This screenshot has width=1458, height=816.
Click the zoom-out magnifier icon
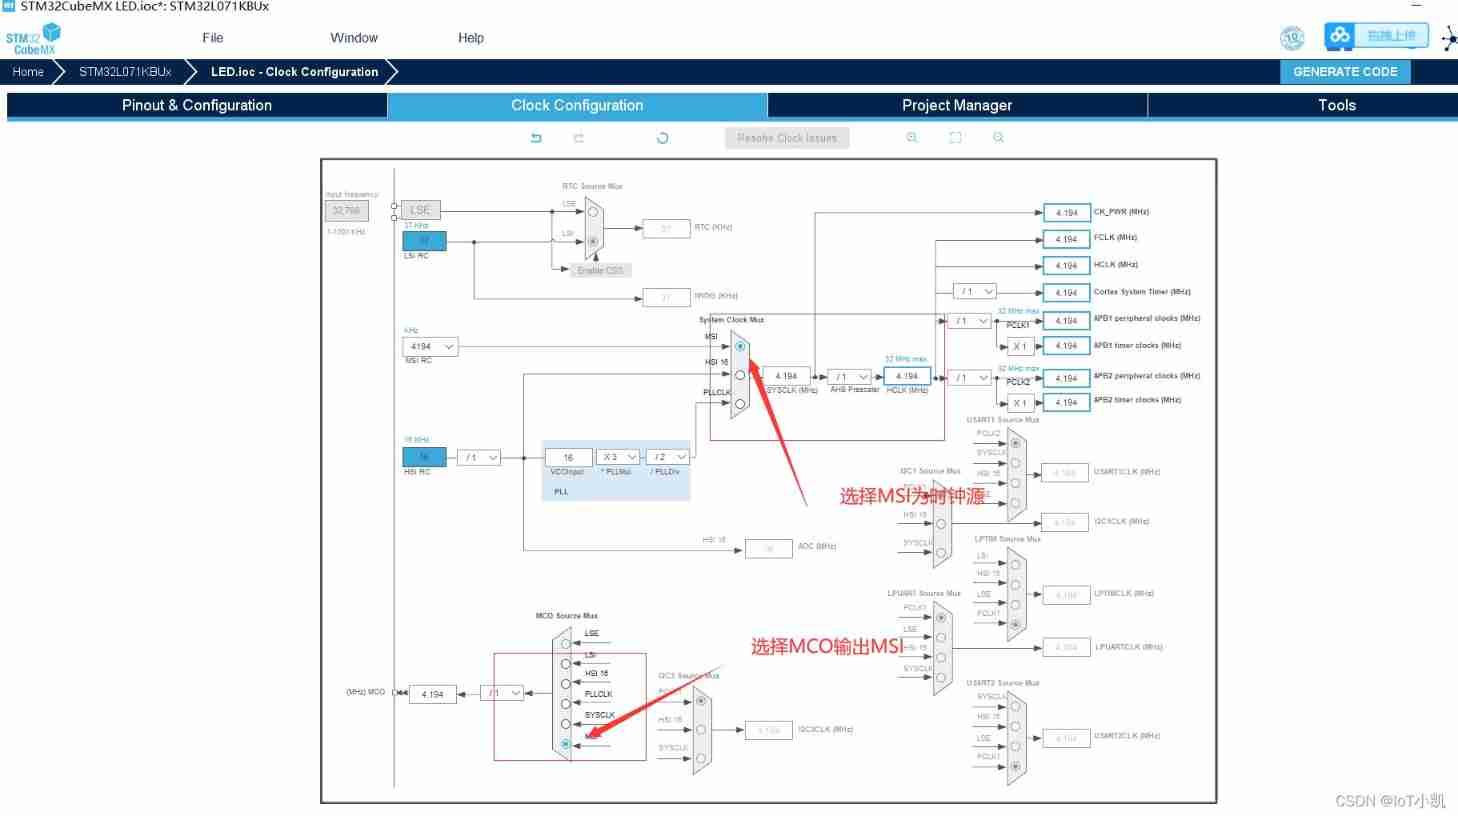(998, 138)
